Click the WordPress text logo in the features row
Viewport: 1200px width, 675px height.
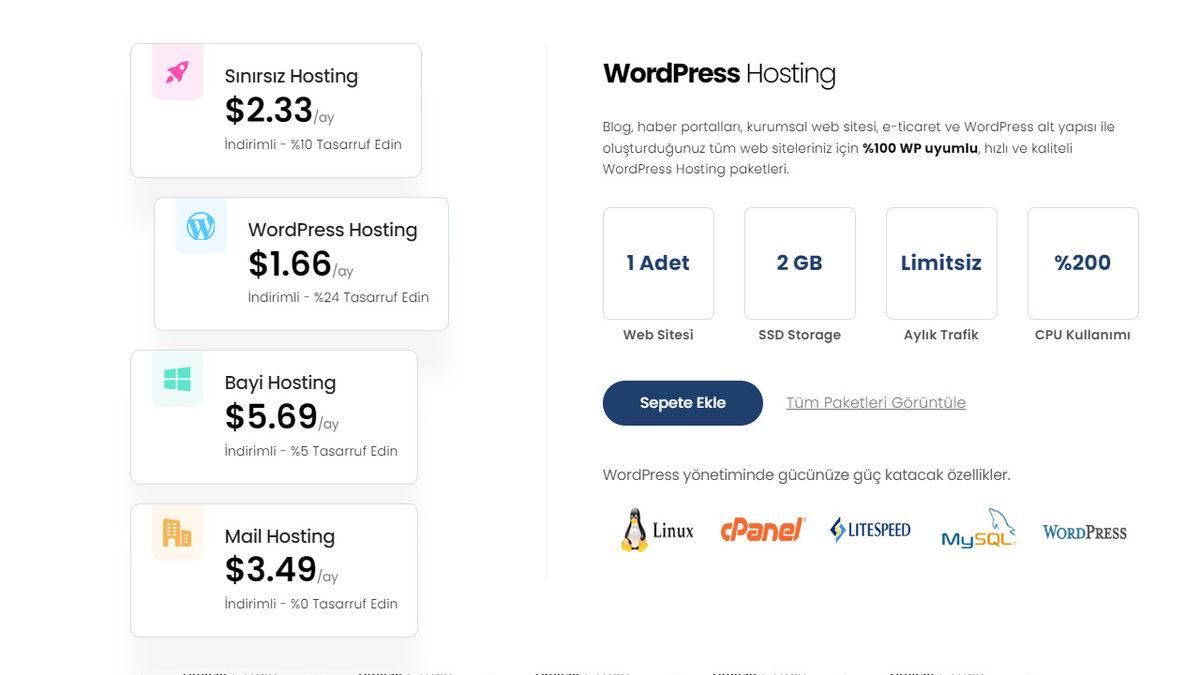[x=1084, y=532]
